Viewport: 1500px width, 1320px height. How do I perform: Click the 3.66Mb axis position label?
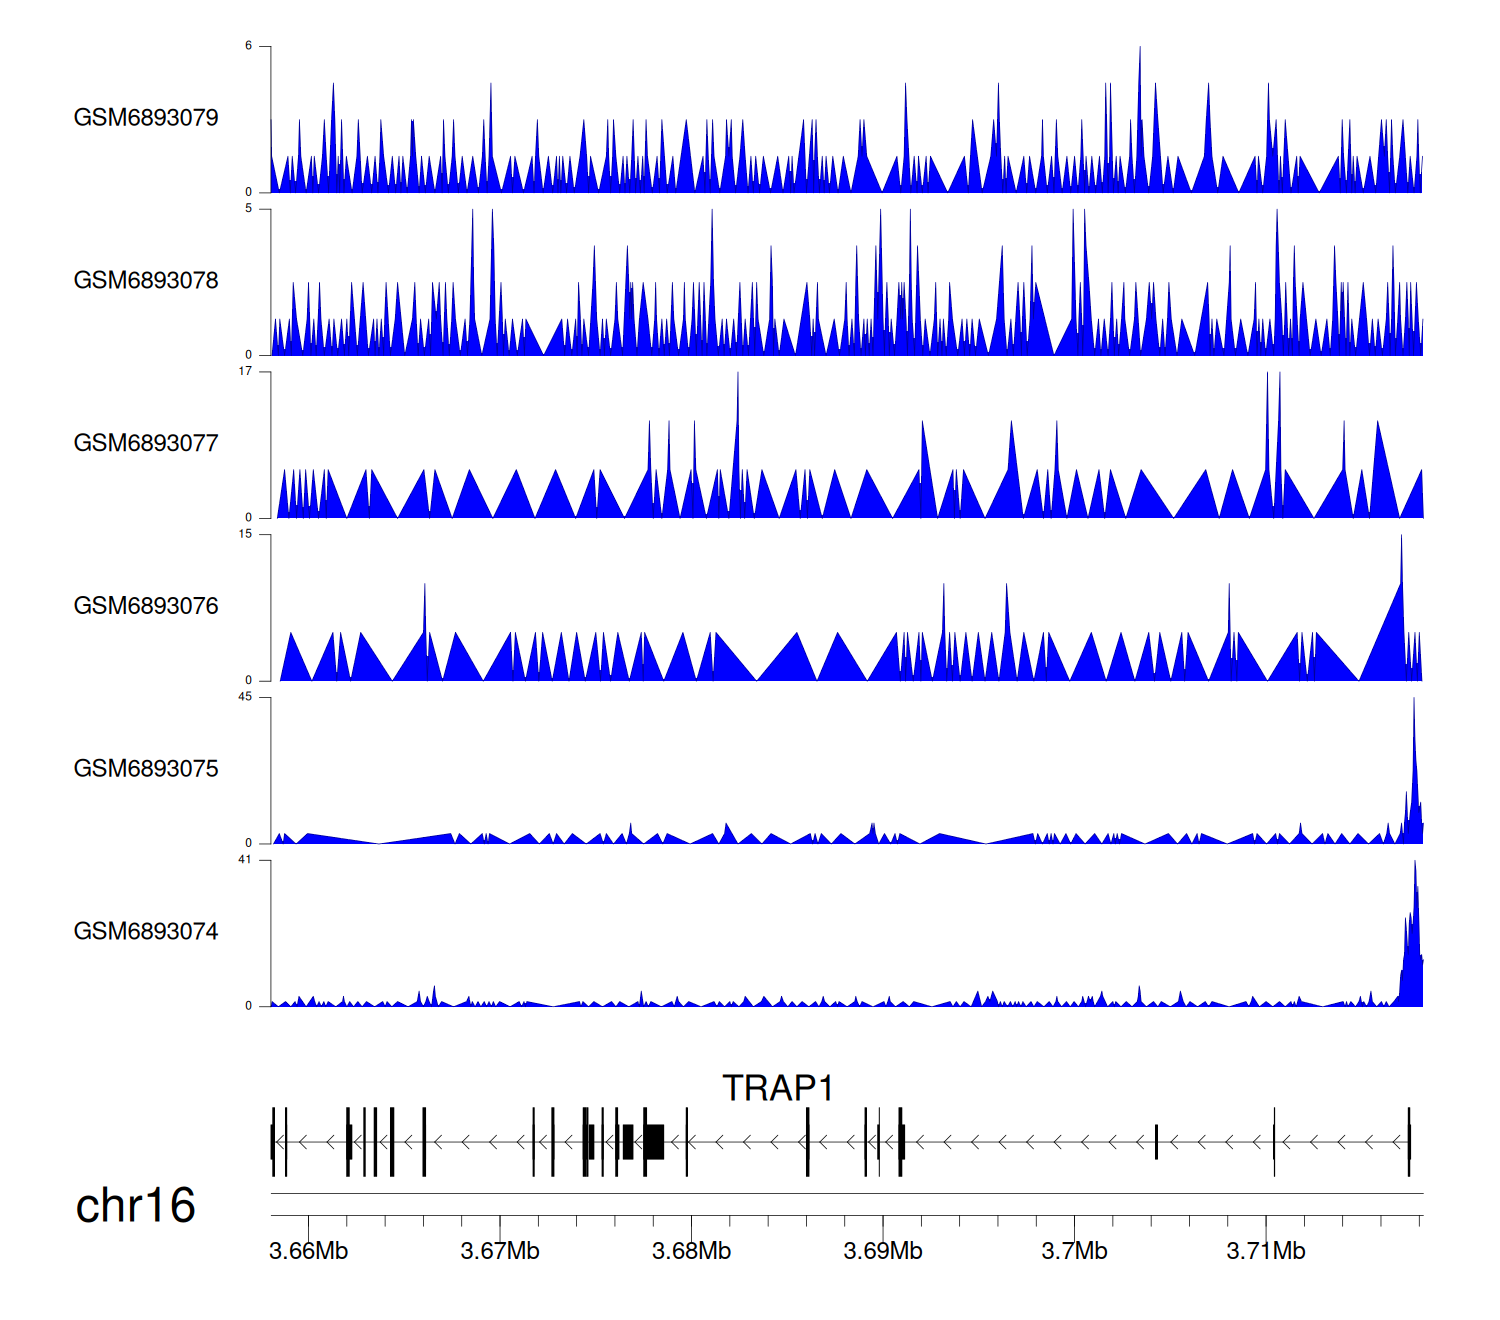pyautogui.click(x=308, y=1251)
